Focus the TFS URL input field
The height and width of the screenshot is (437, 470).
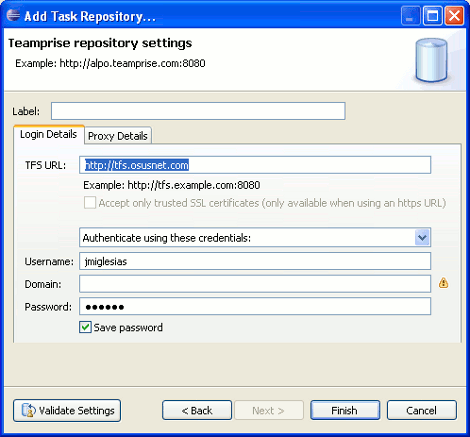pyautogui.click(x=255, y=165)
